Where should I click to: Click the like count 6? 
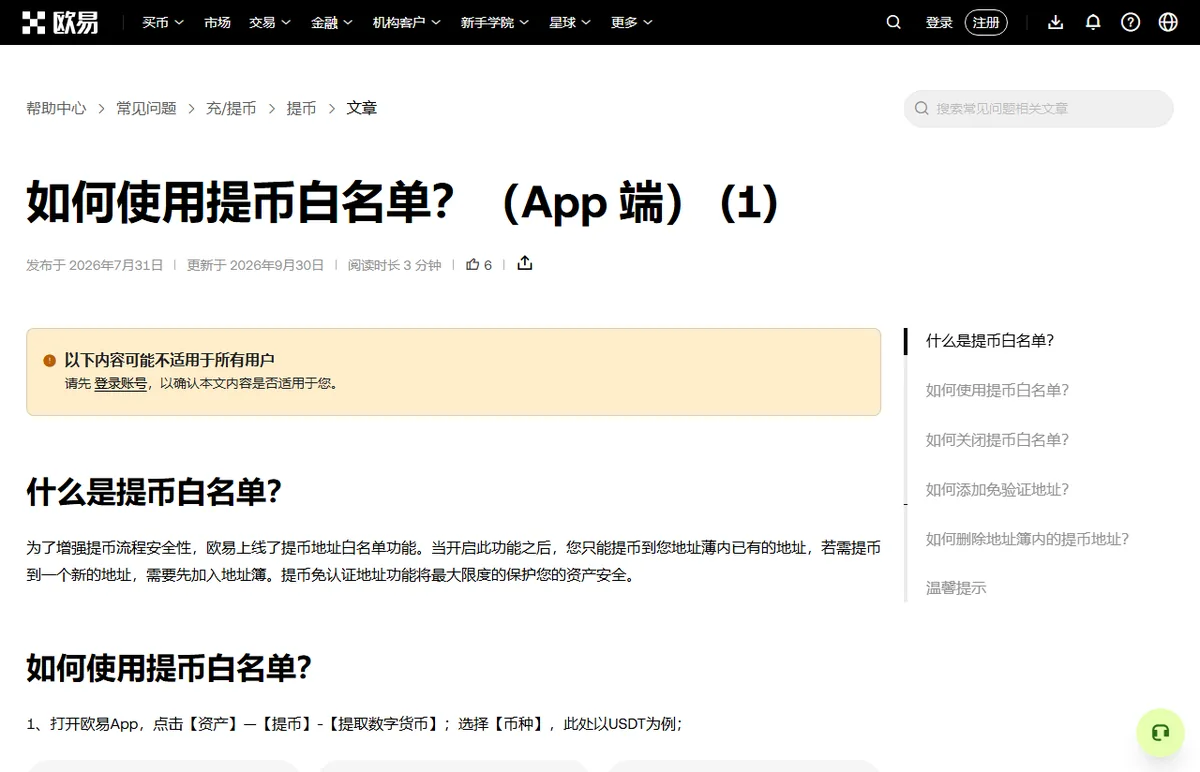coord(488,265)
